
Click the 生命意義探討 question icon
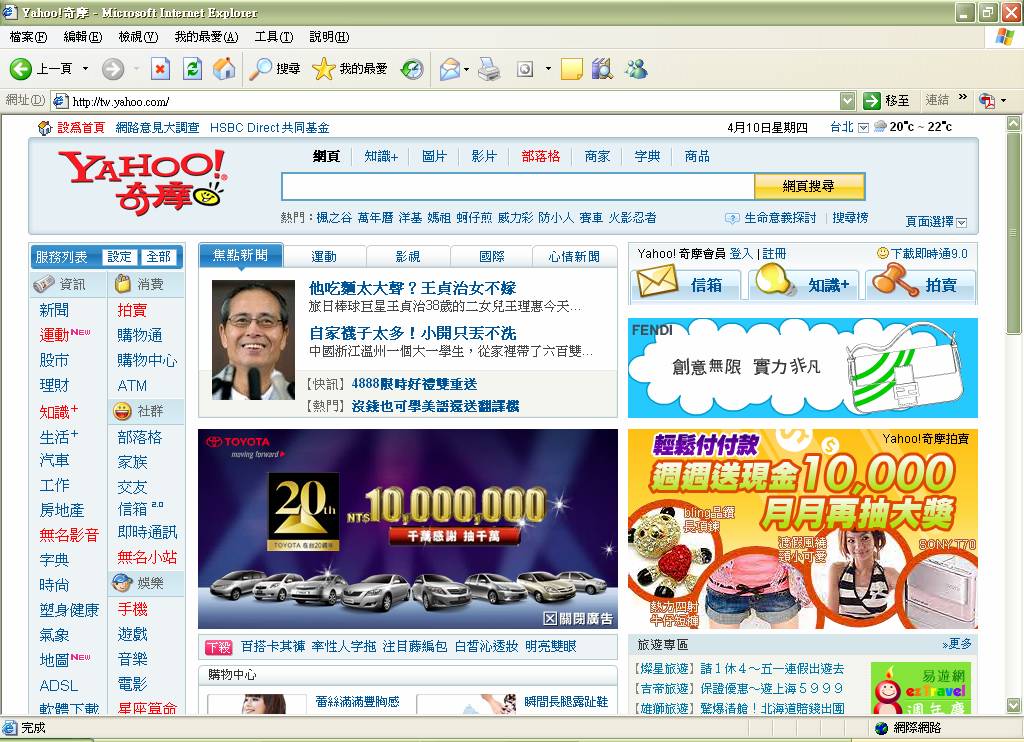pyautogui.click(x=732, y=218)
